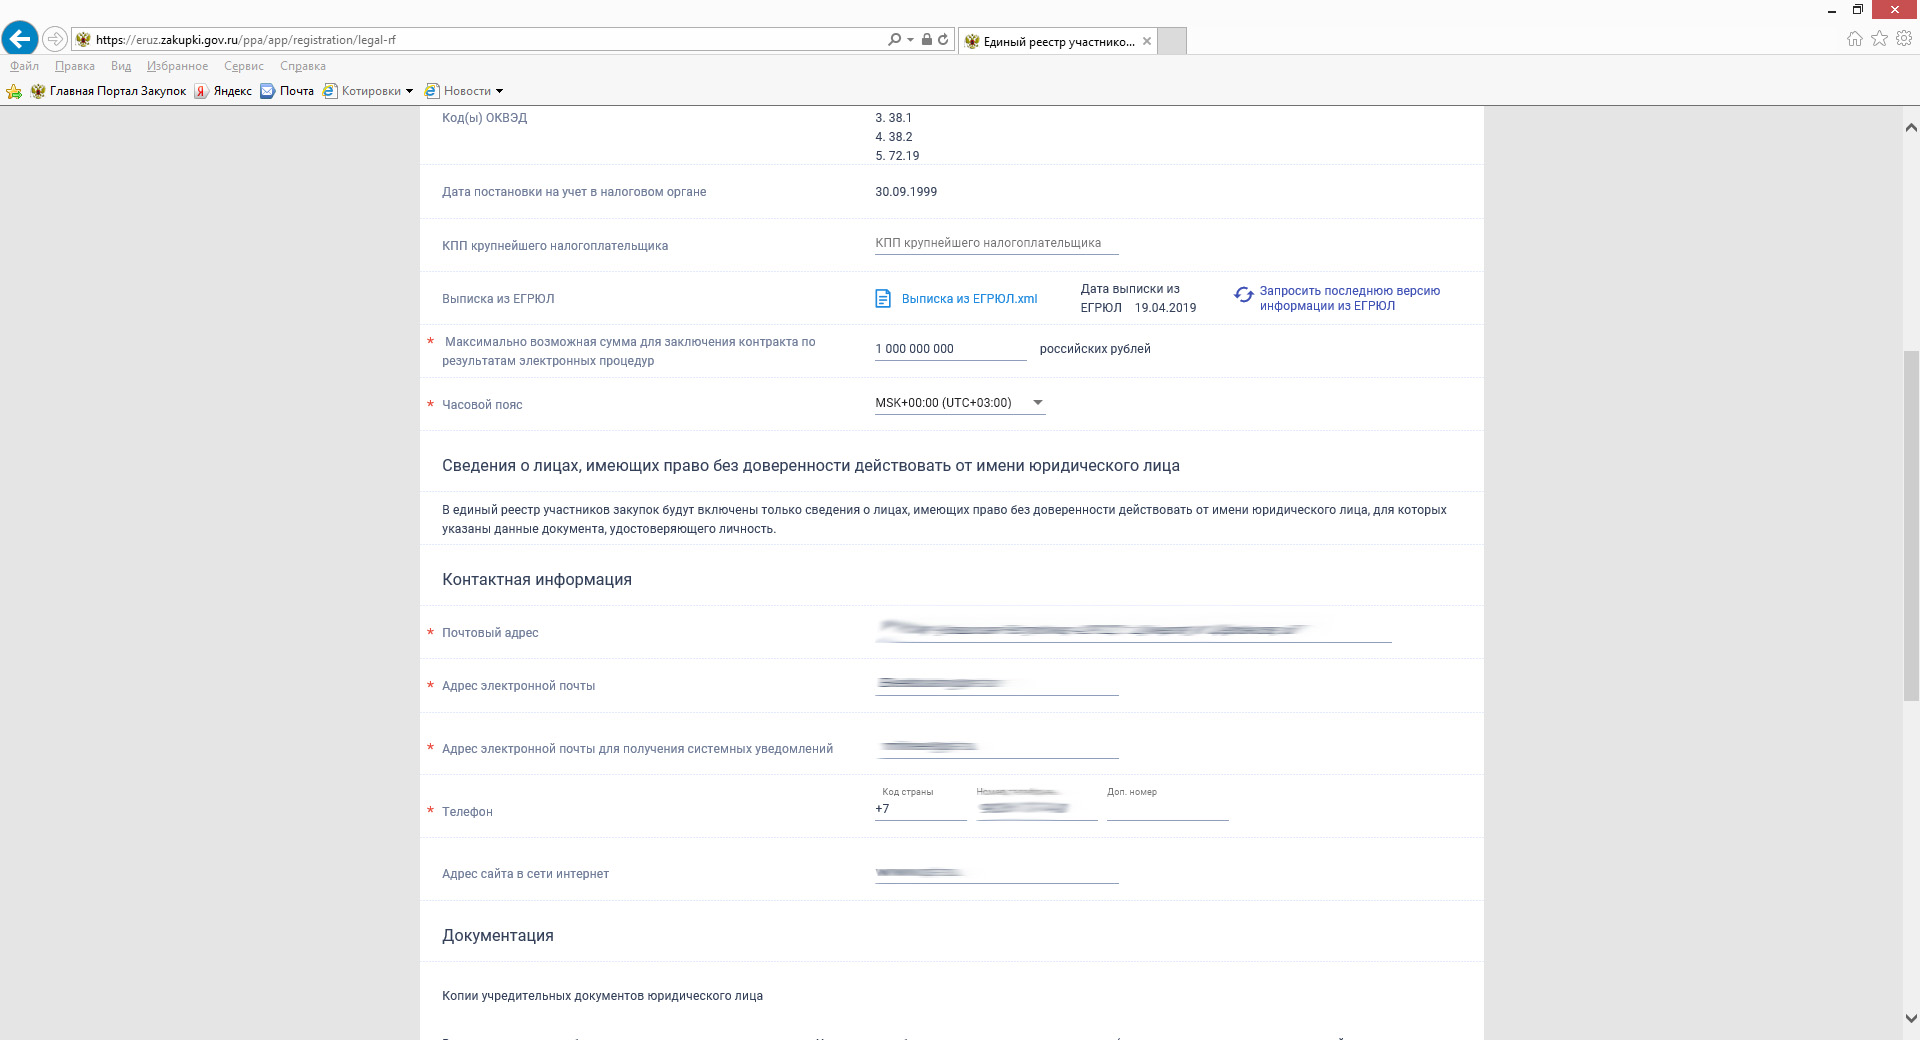Click the refresh page icon in address bar
Image resolution: width=1920 pixels, height=1040 pixels.
pyautogui.click(x=943, y=40)
